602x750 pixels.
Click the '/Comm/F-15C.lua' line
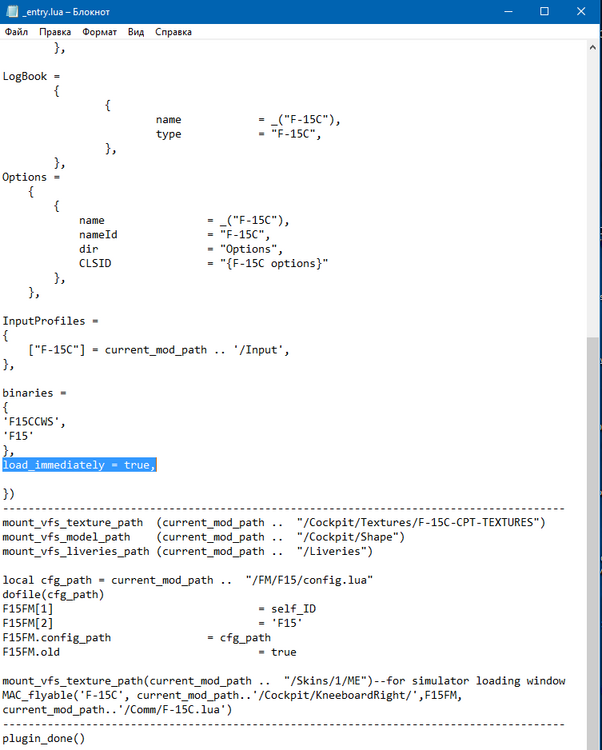[x=117, y=709]
